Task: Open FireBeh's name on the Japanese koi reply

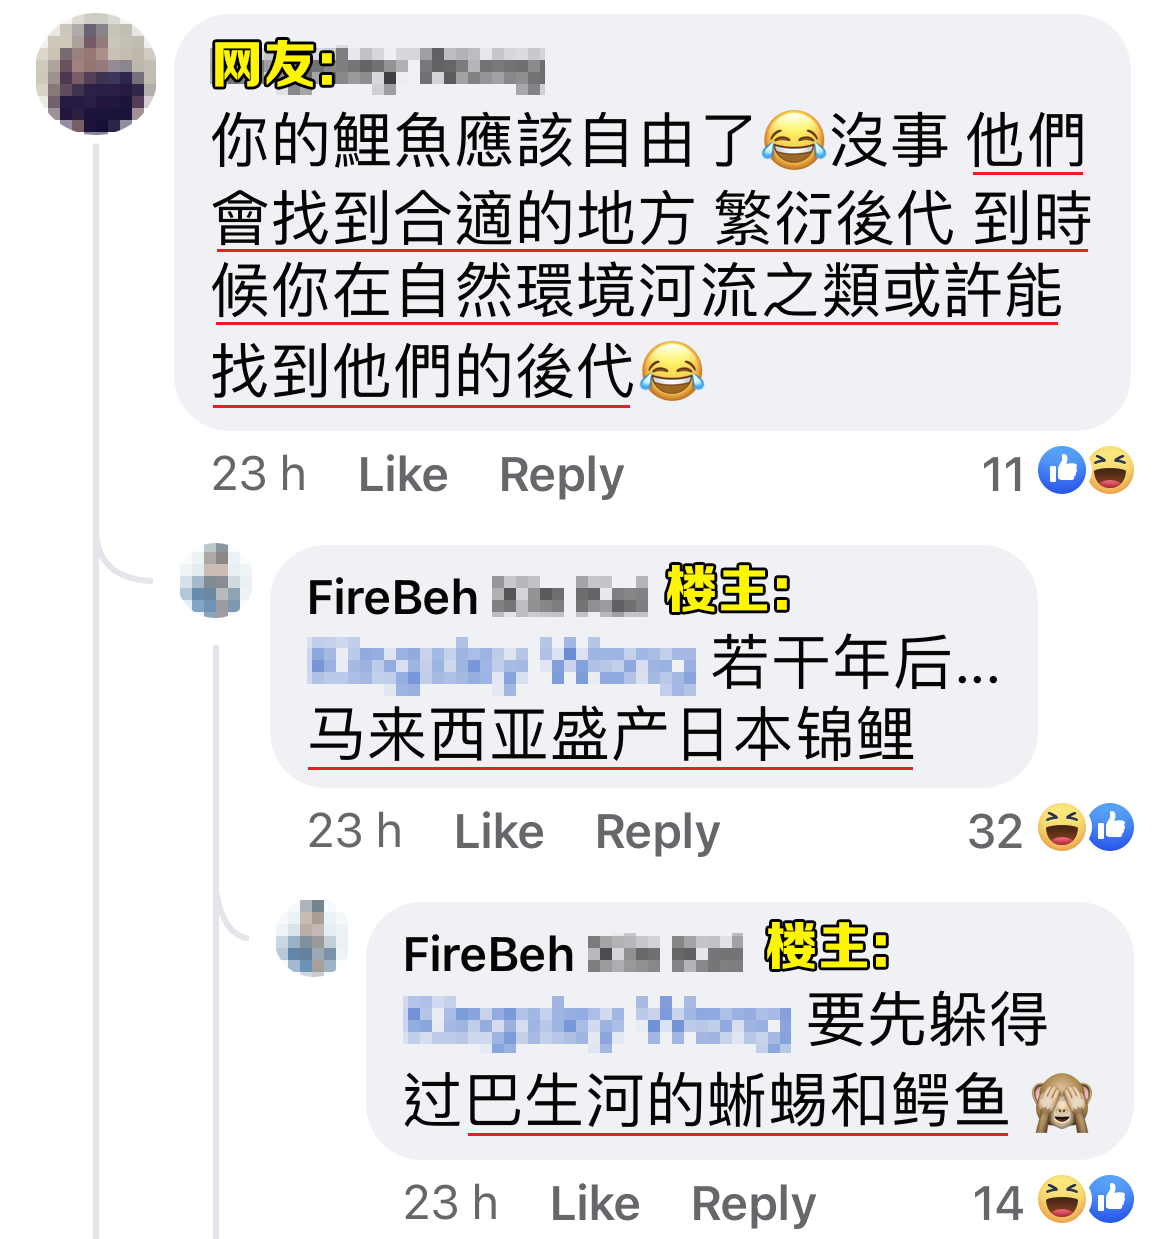Action: tap(478, 598)
